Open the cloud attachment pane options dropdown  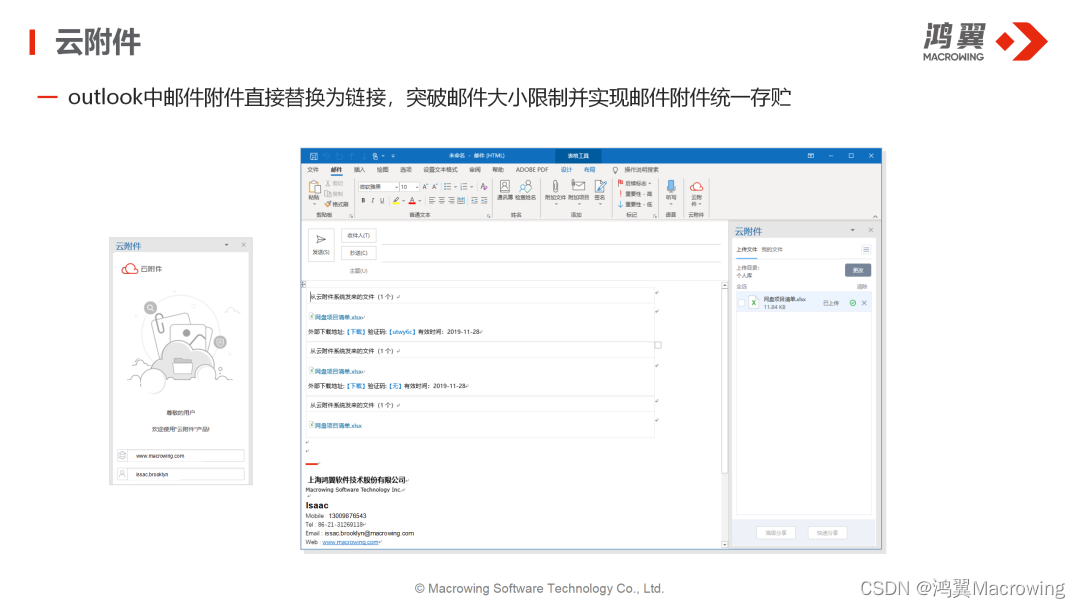pyautogui.click(x=852, y=230)
